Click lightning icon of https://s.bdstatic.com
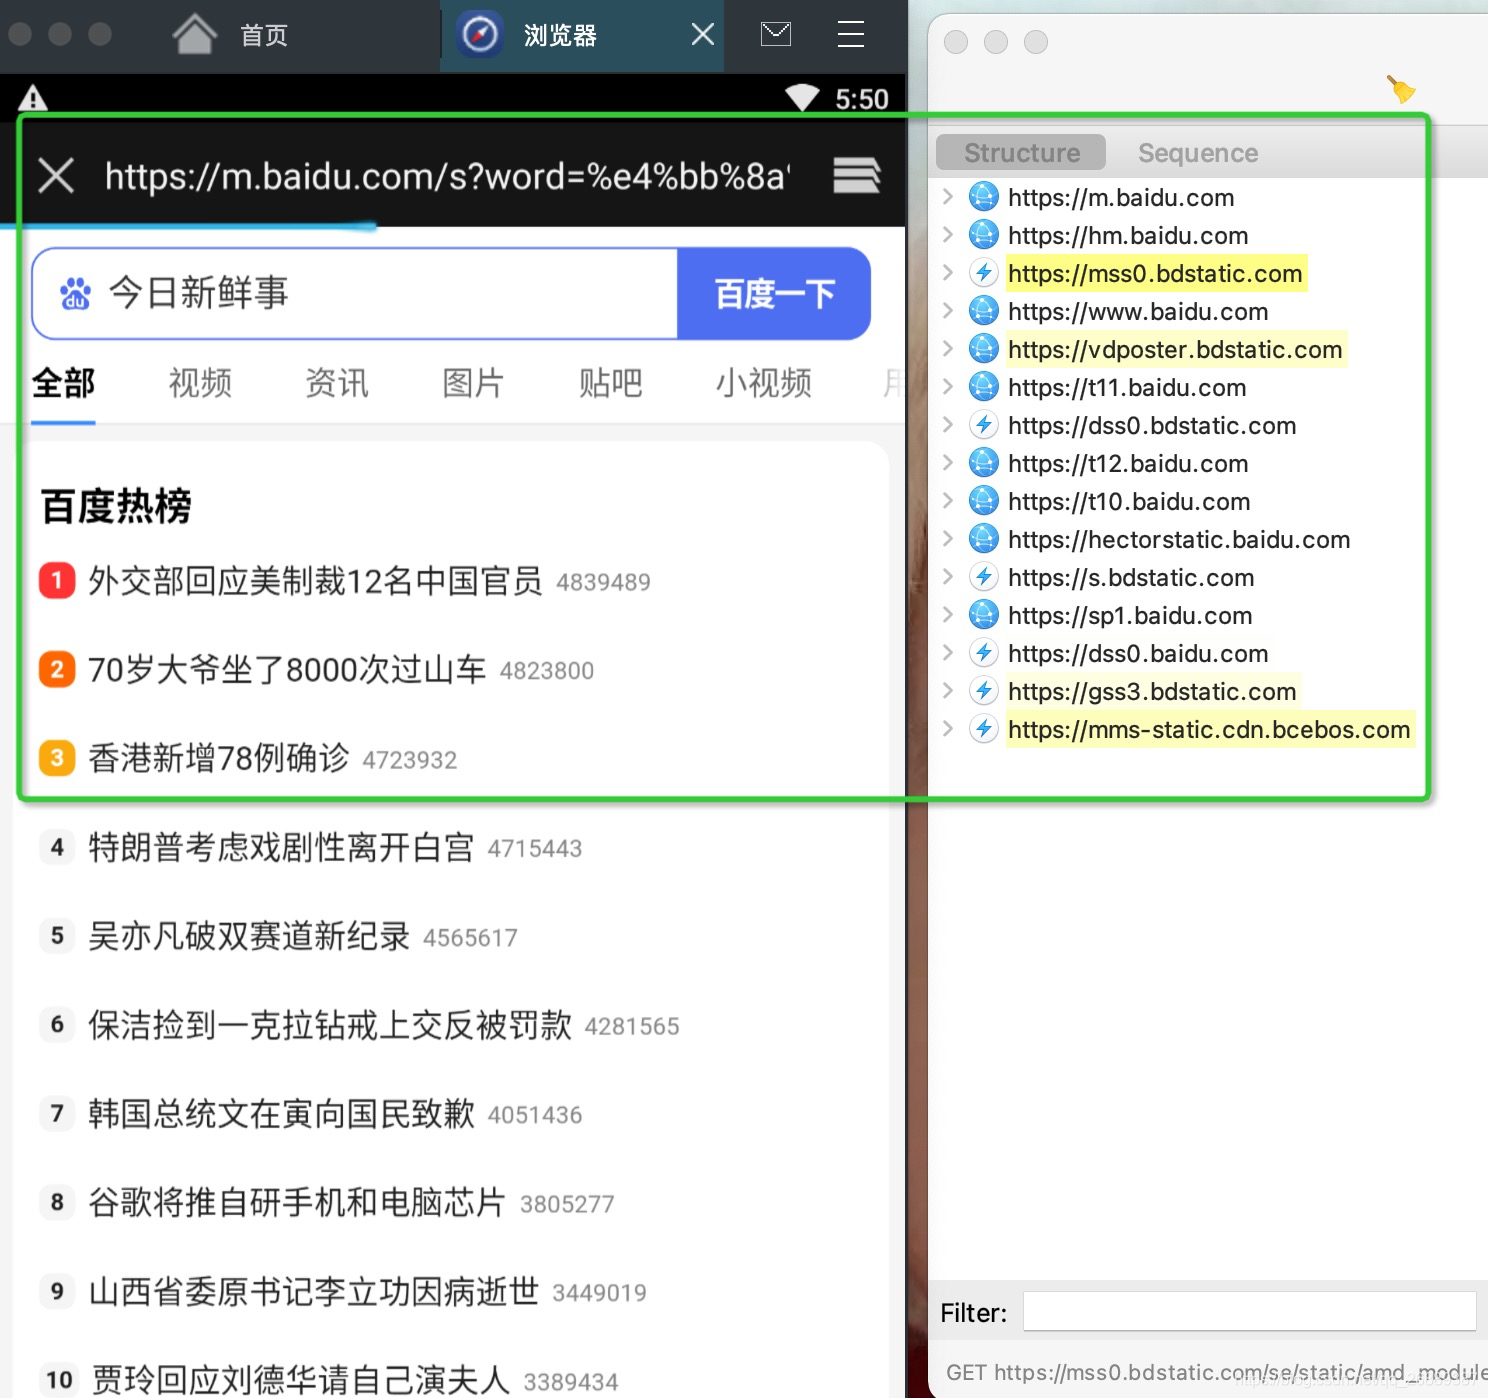 (984, 577)
